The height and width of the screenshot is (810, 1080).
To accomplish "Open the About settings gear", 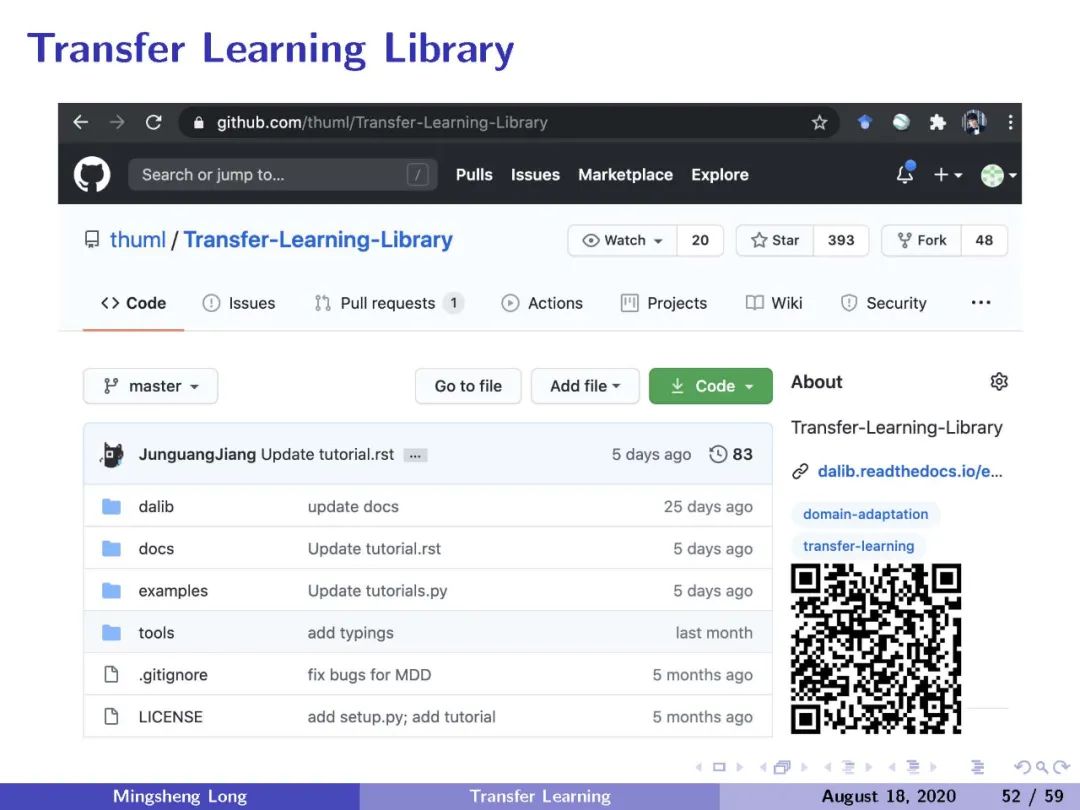I will click(999, 382).
